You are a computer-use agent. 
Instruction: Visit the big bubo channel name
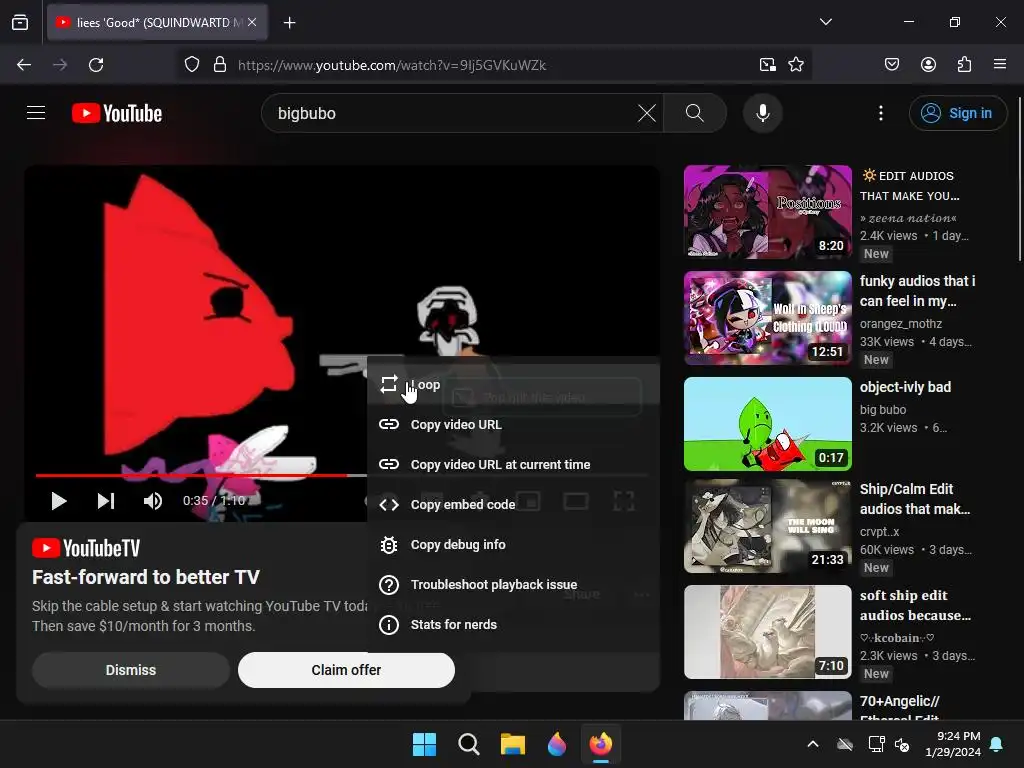[882, 409]
